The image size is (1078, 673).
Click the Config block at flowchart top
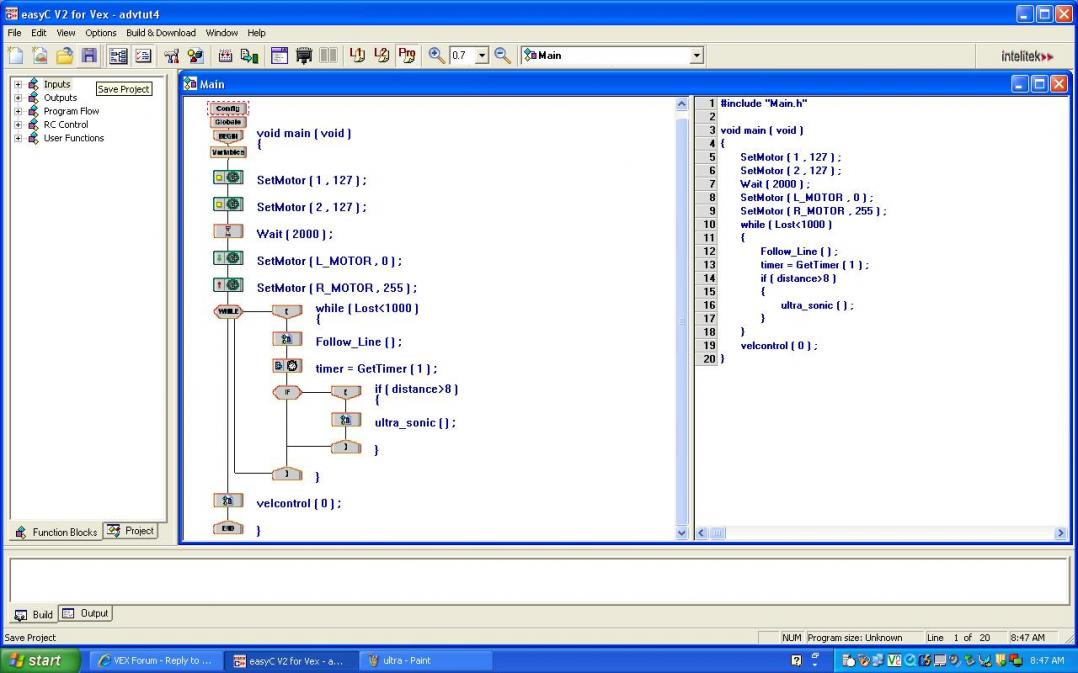228,108
